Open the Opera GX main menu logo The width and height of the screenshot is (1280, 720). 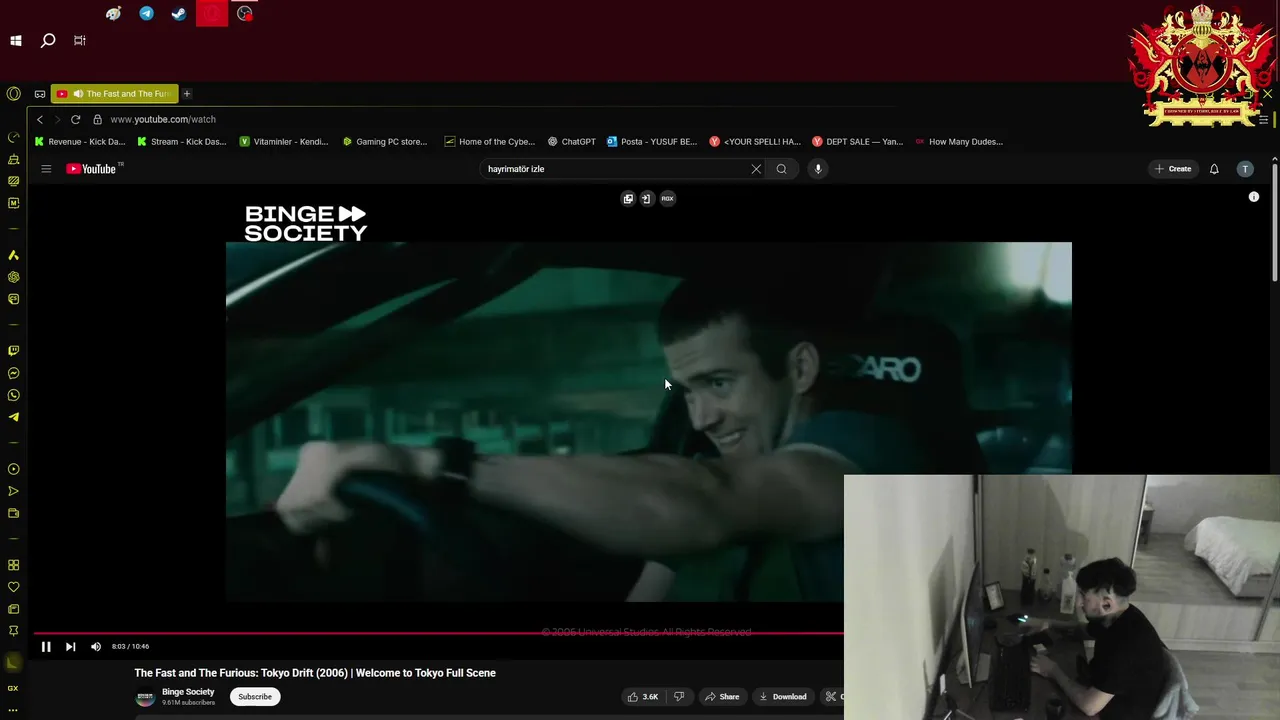point(13,93)
